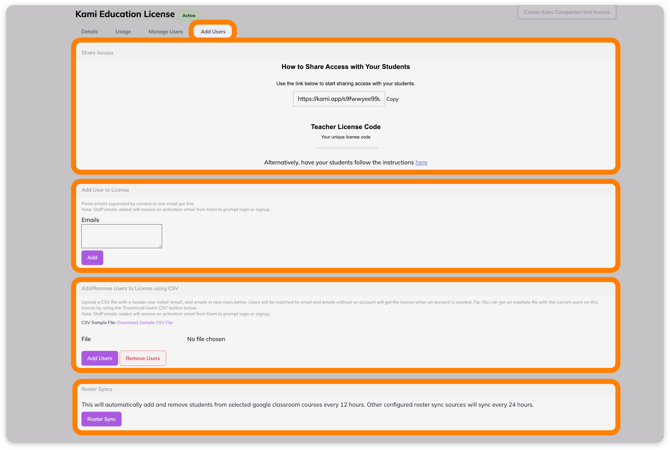Click the Remove Users button

[143, 358]
